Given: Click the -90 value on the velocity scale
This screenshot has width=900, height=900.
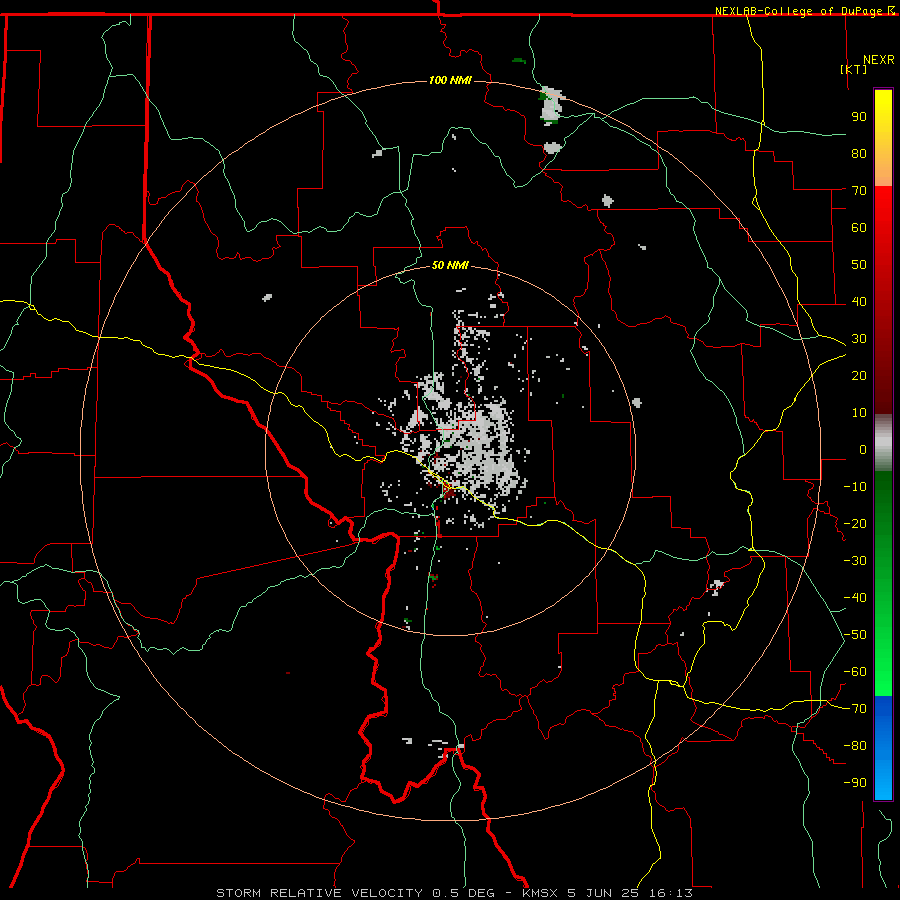Looking at the screenshot, I should [855, 783].
